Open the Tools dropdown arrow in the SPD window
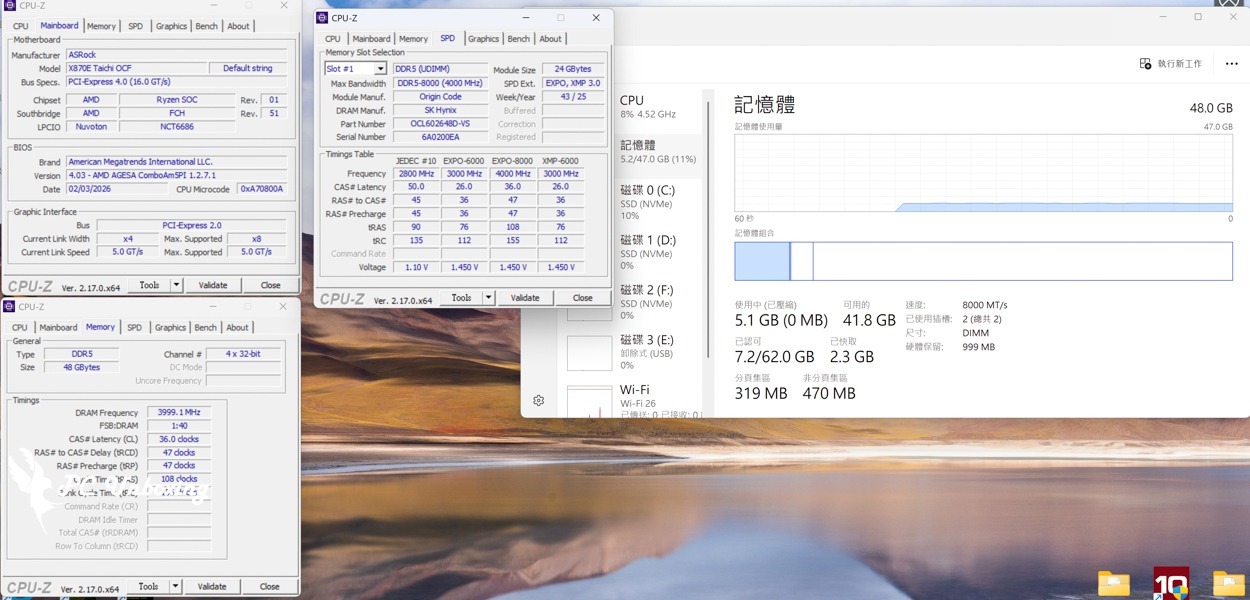Image resolution: width=1250 pixels, height=600 pixels. point(488,298)
